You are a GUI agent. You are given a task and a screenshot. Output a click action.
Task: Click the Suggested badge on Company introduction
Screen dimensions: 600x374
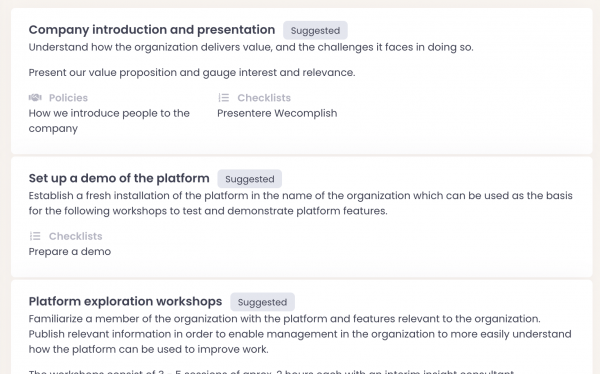tap(315, 30)
